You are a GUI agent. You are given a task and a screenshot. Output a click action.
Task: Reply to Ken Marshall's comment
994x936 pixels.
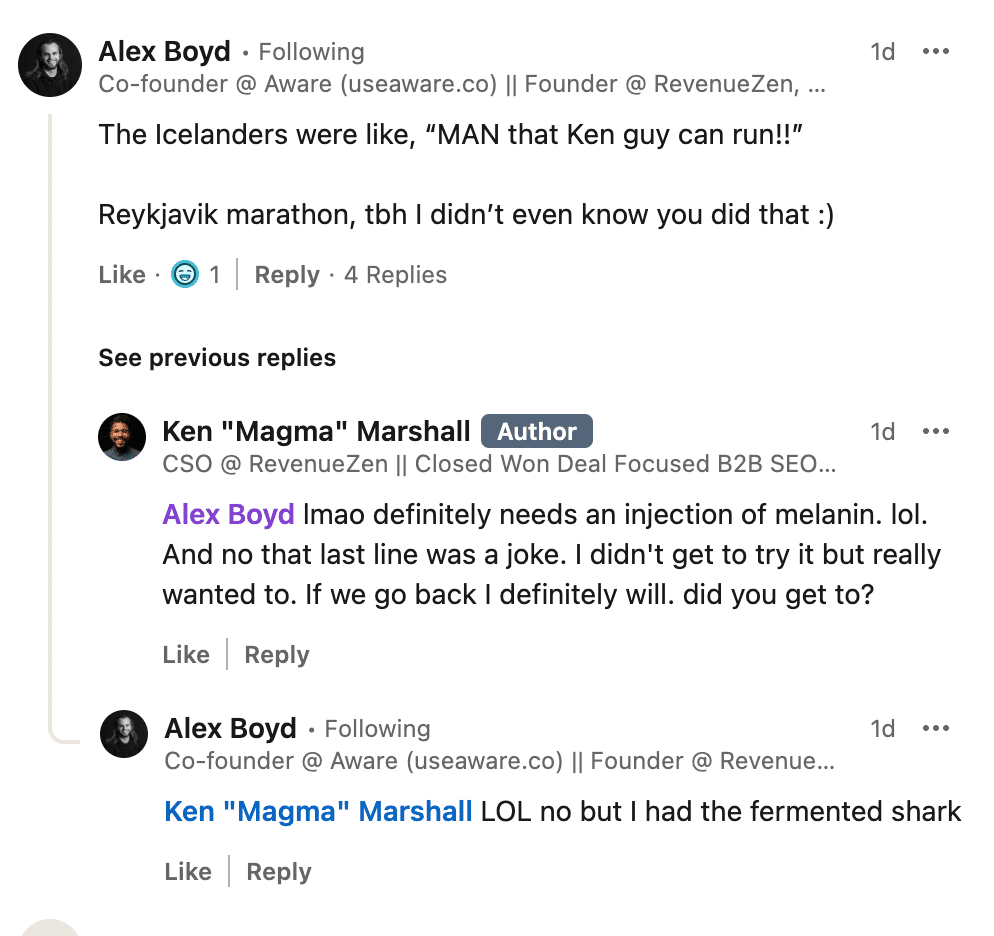point(276,654)
